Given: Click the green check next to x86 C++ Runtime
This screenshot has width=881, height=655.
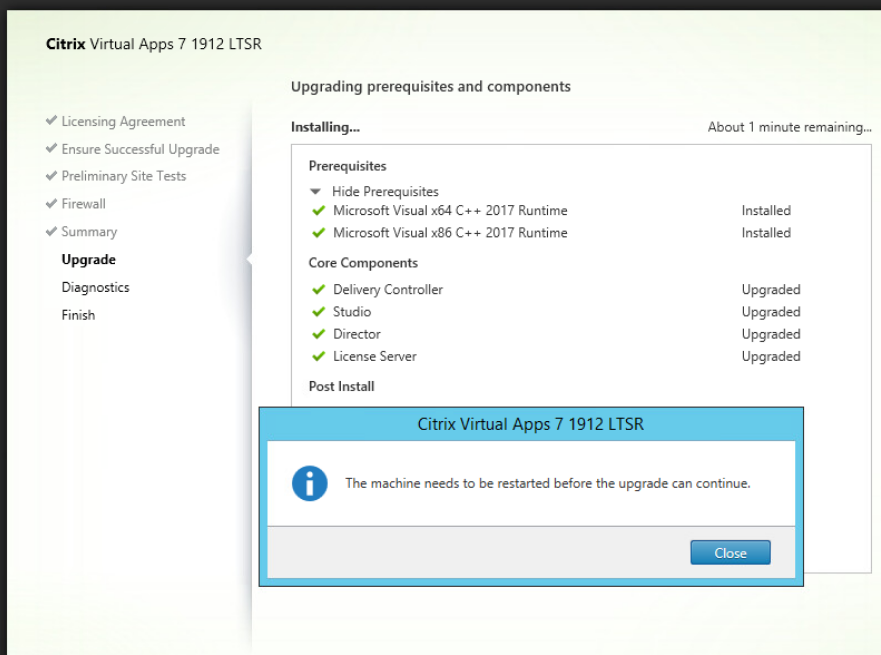Looking at the screenshot, I should [319, 233].
